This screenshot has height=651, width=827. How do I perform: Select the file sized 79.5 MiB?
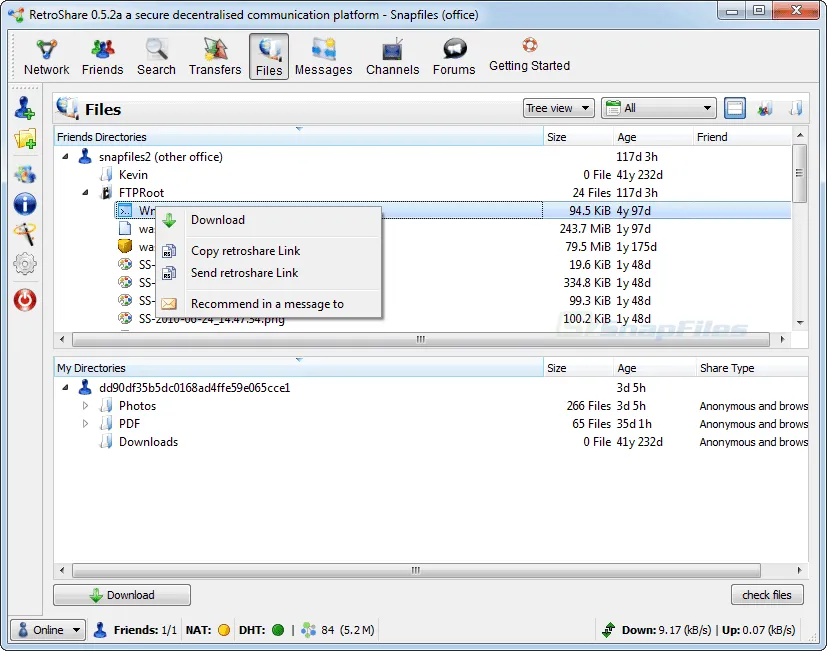[422, 247]
